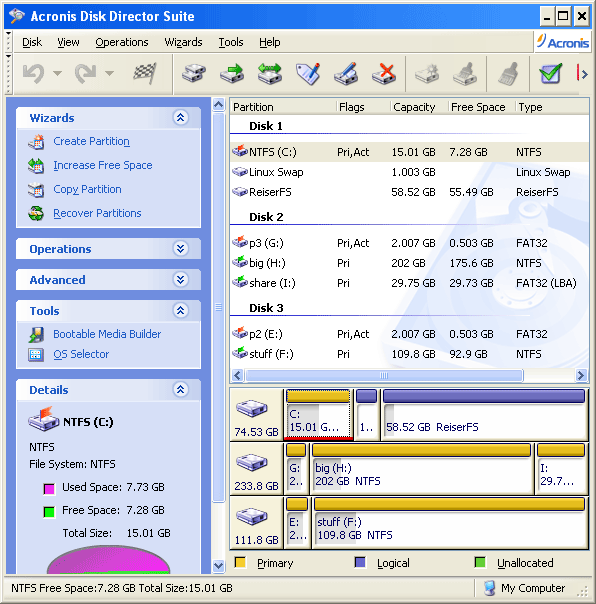Click the Increase Free Space wizard icon
Screen dimensions: 596x604
(36, 166)
